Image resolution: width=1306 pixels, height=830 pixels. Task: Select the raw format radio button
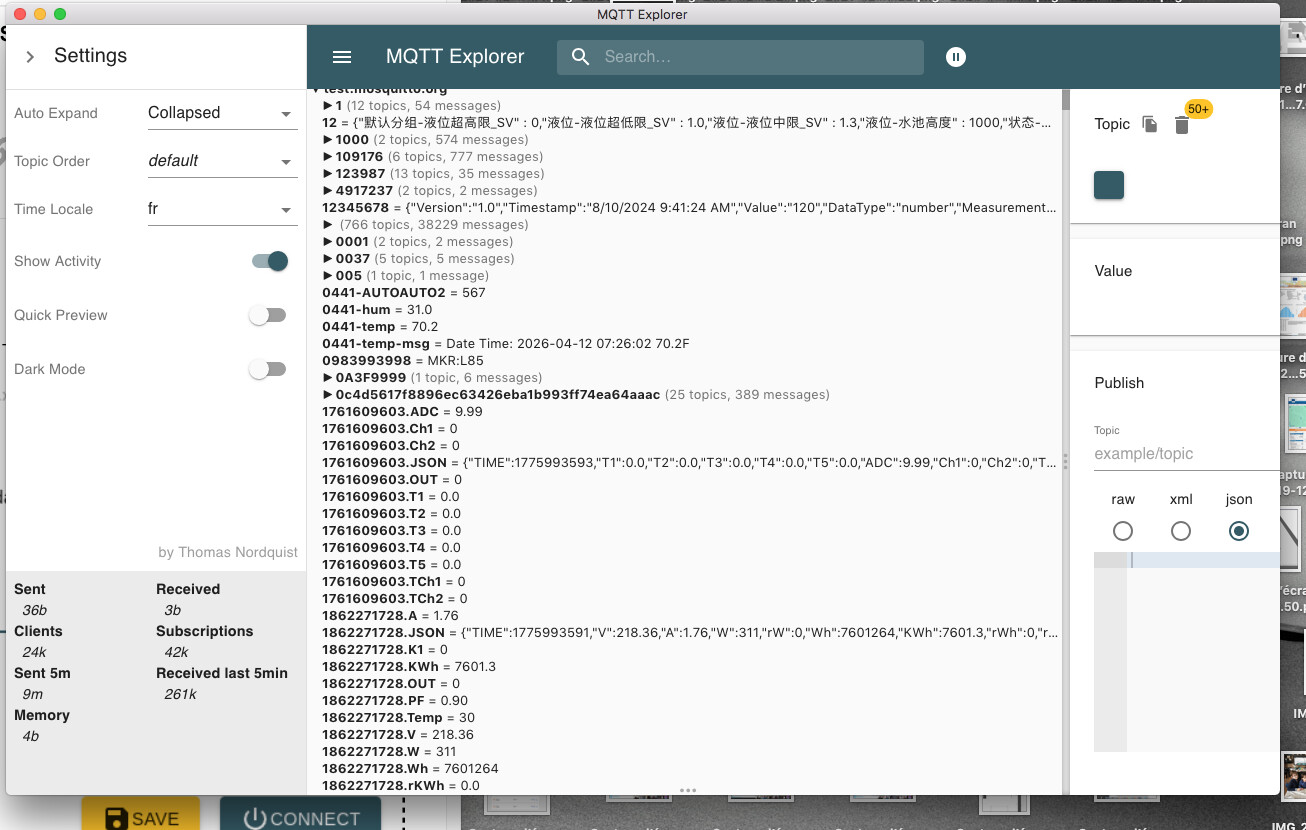(1123, 531)
